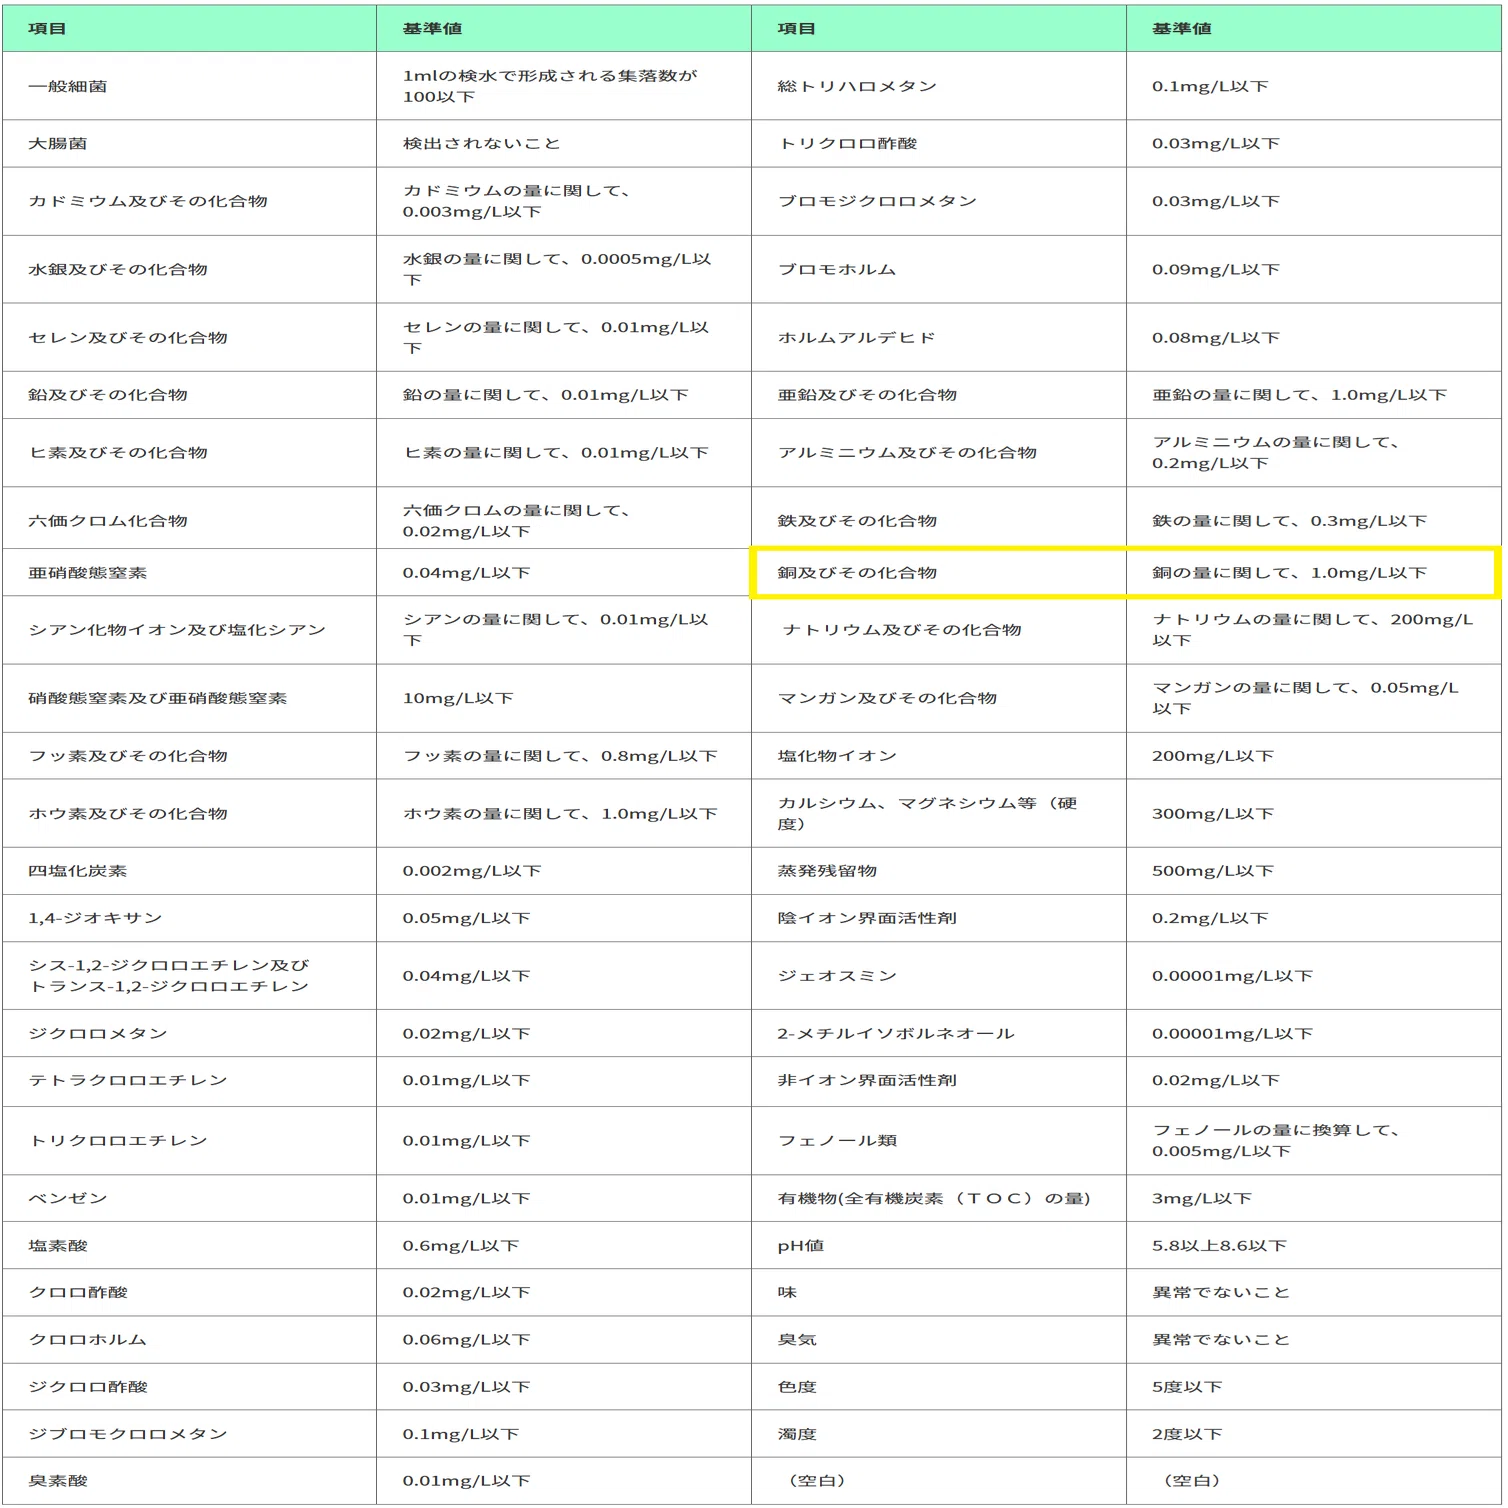This screenshot has height=1508, width=1508.
Task: Click 有機物(全有機炭素 TOC) cell
Action: (x=939, y=1198)
